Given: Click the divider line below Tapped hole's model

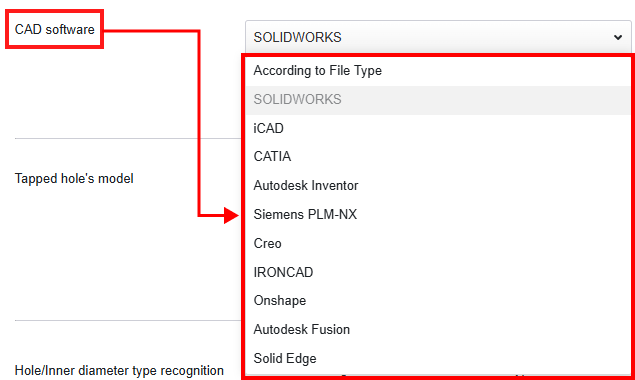Looking at the screenshot, I should tap(128, 320).
